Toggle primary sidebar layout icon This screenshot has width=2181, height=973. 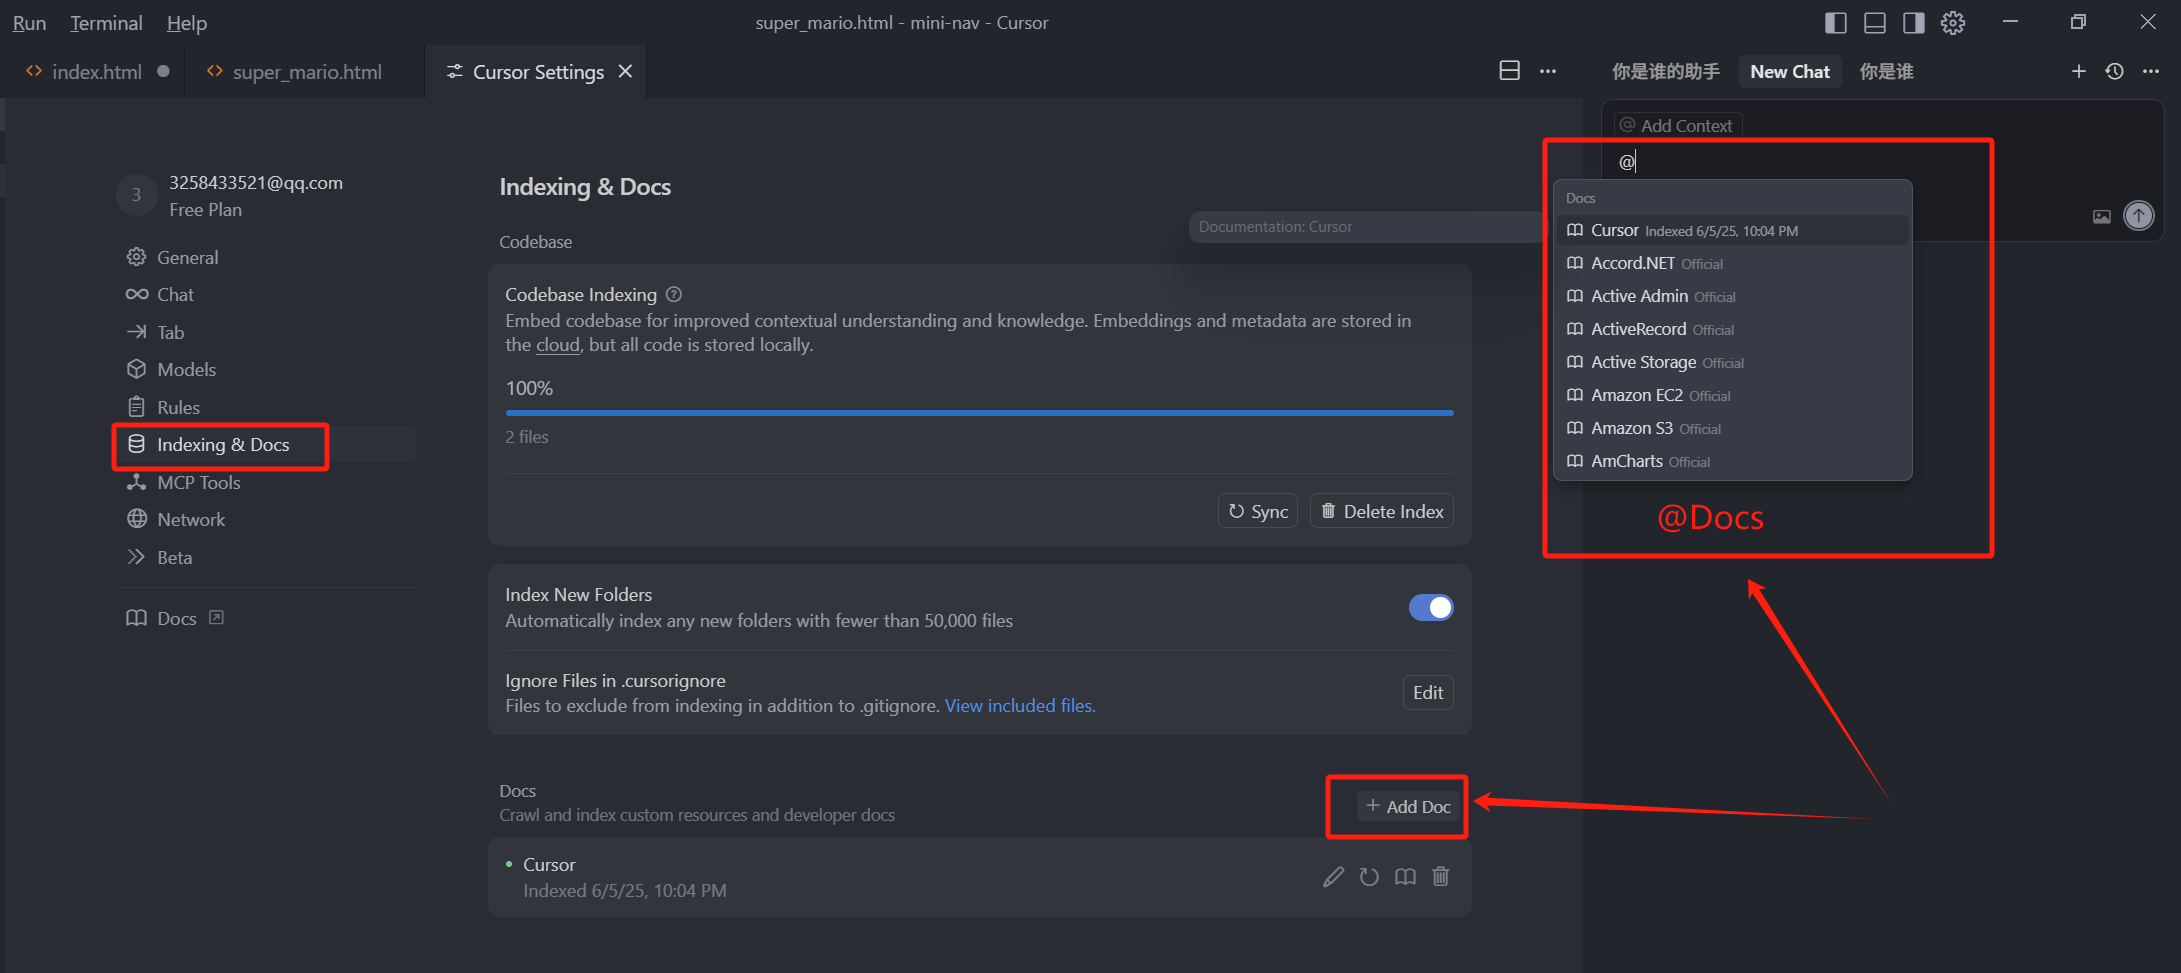pyautogui.click(x=1836, y=23)
